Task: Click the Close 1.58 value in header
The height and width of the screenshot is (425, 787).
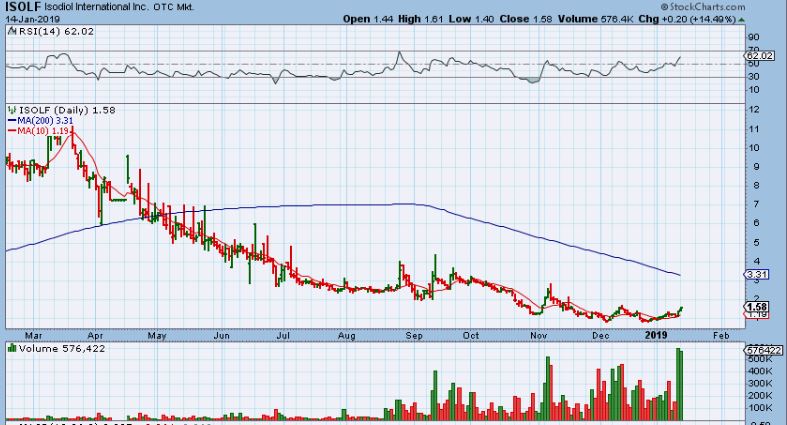Action: point(526,19)
